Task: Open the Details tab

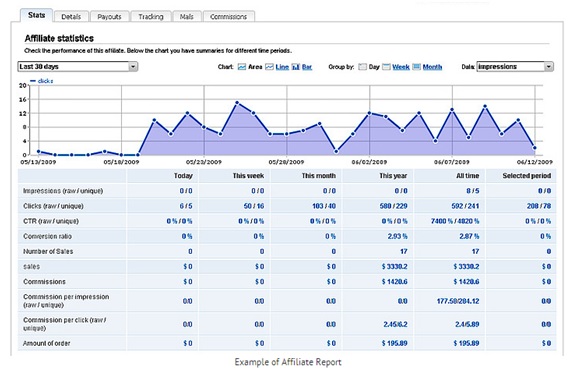Action: (71, 17)
